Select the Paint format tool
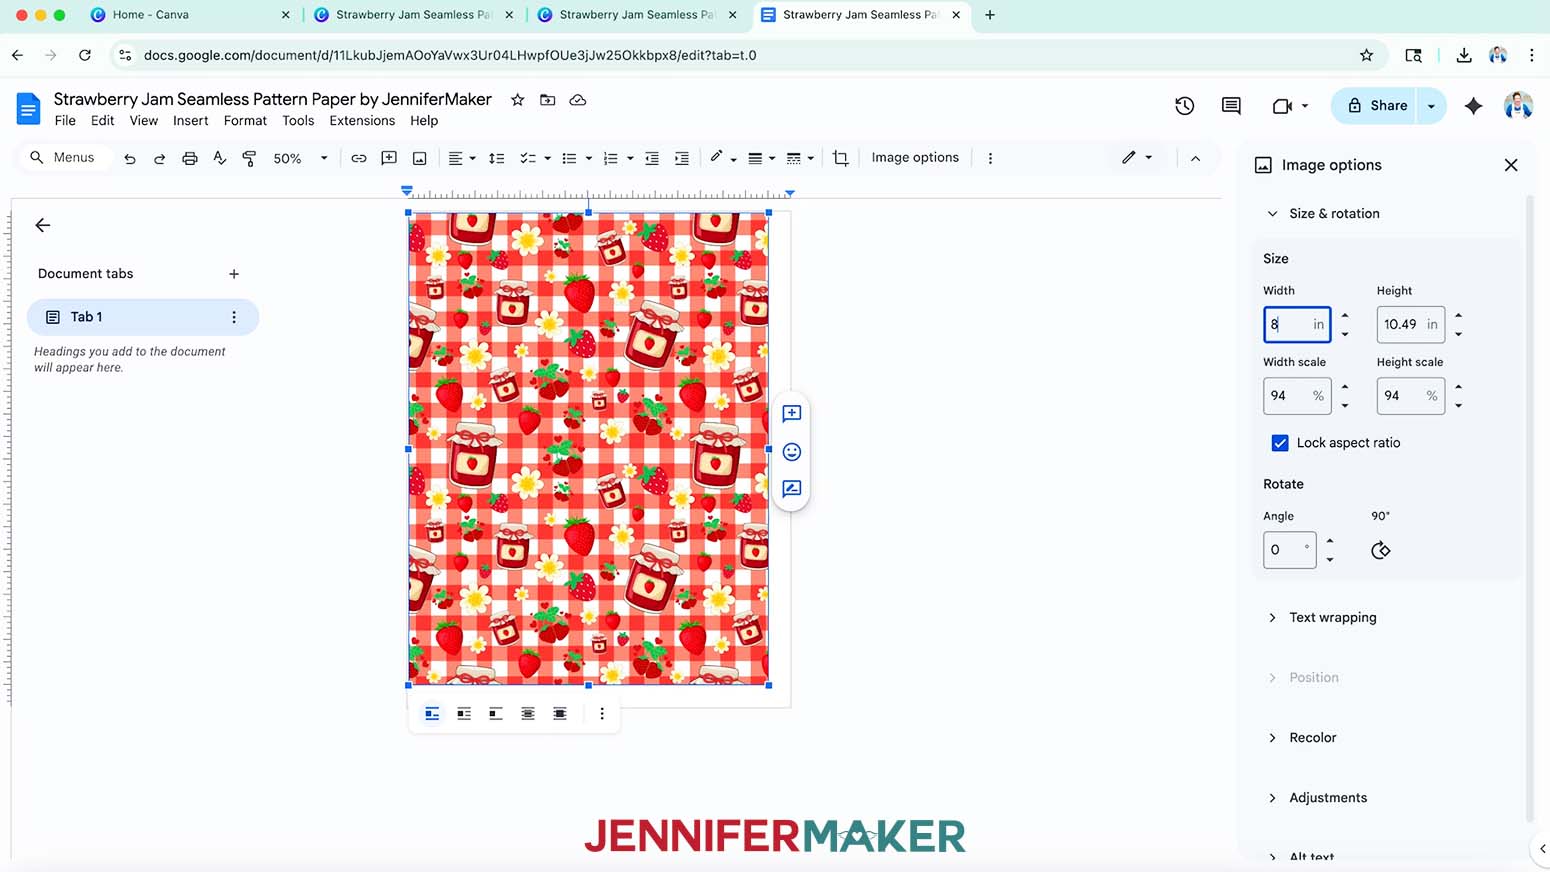 [249, 158]
